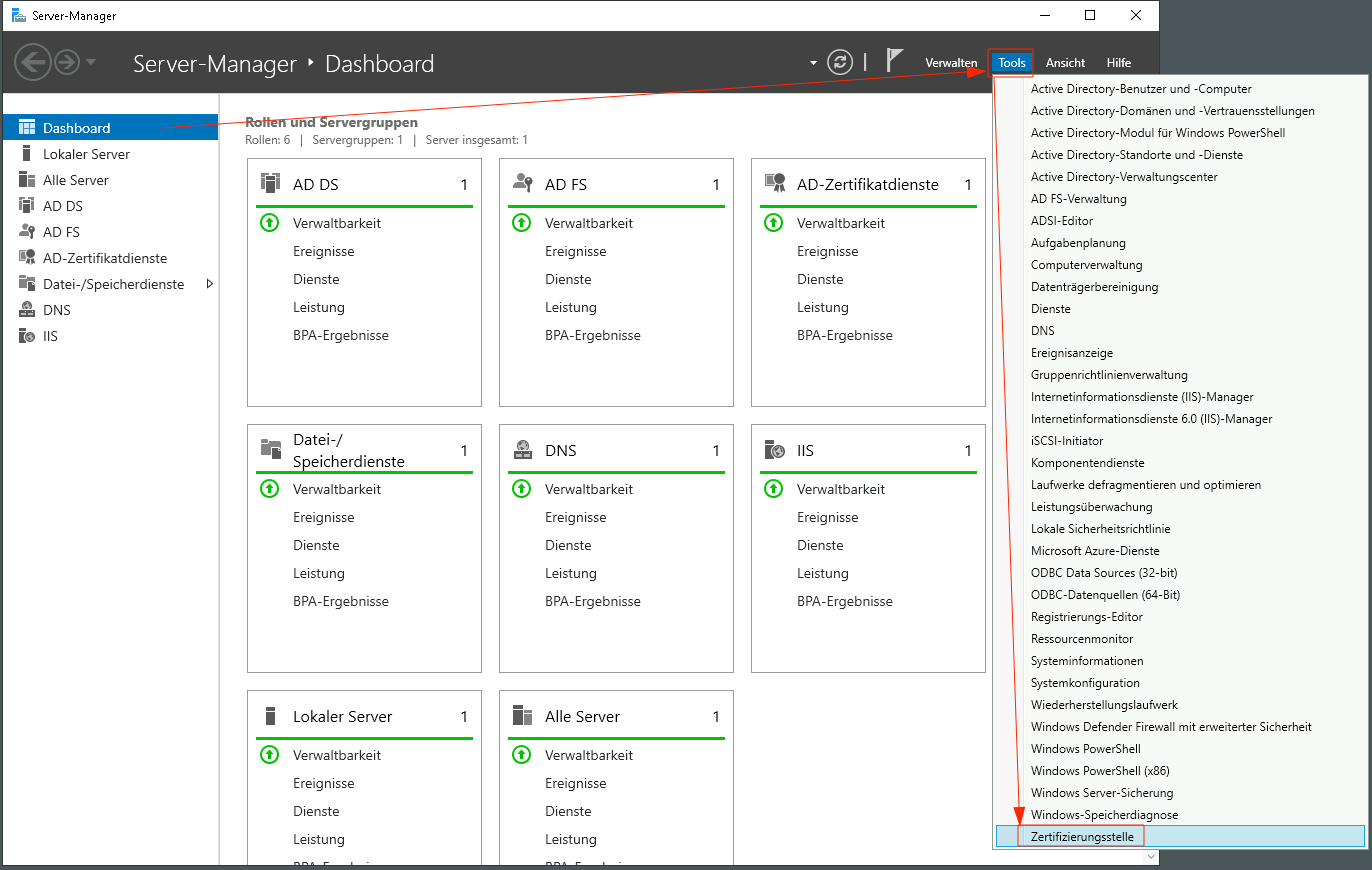The image size is (1372, 870).
Task: Click green status icon in IIS tile
Action: click(773, 488)
